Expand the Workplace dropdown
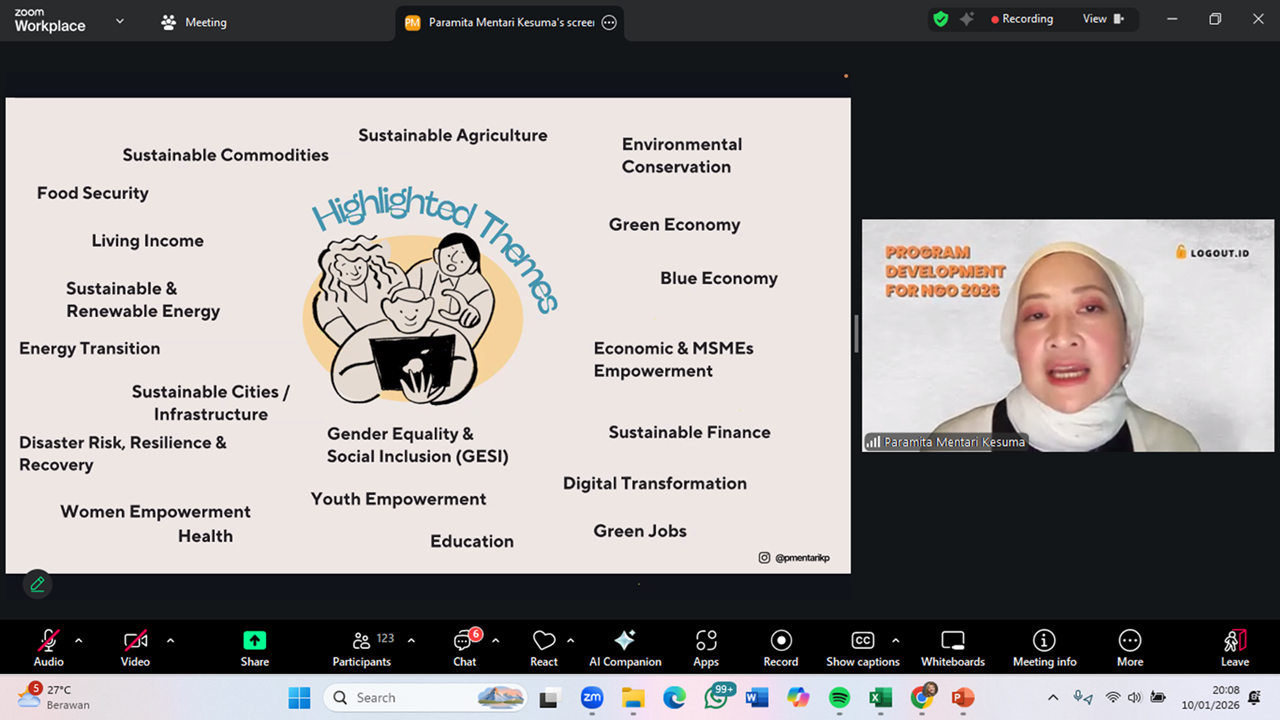The width and height of the screenshot is (1280, 720). click(x=118, y=22)
